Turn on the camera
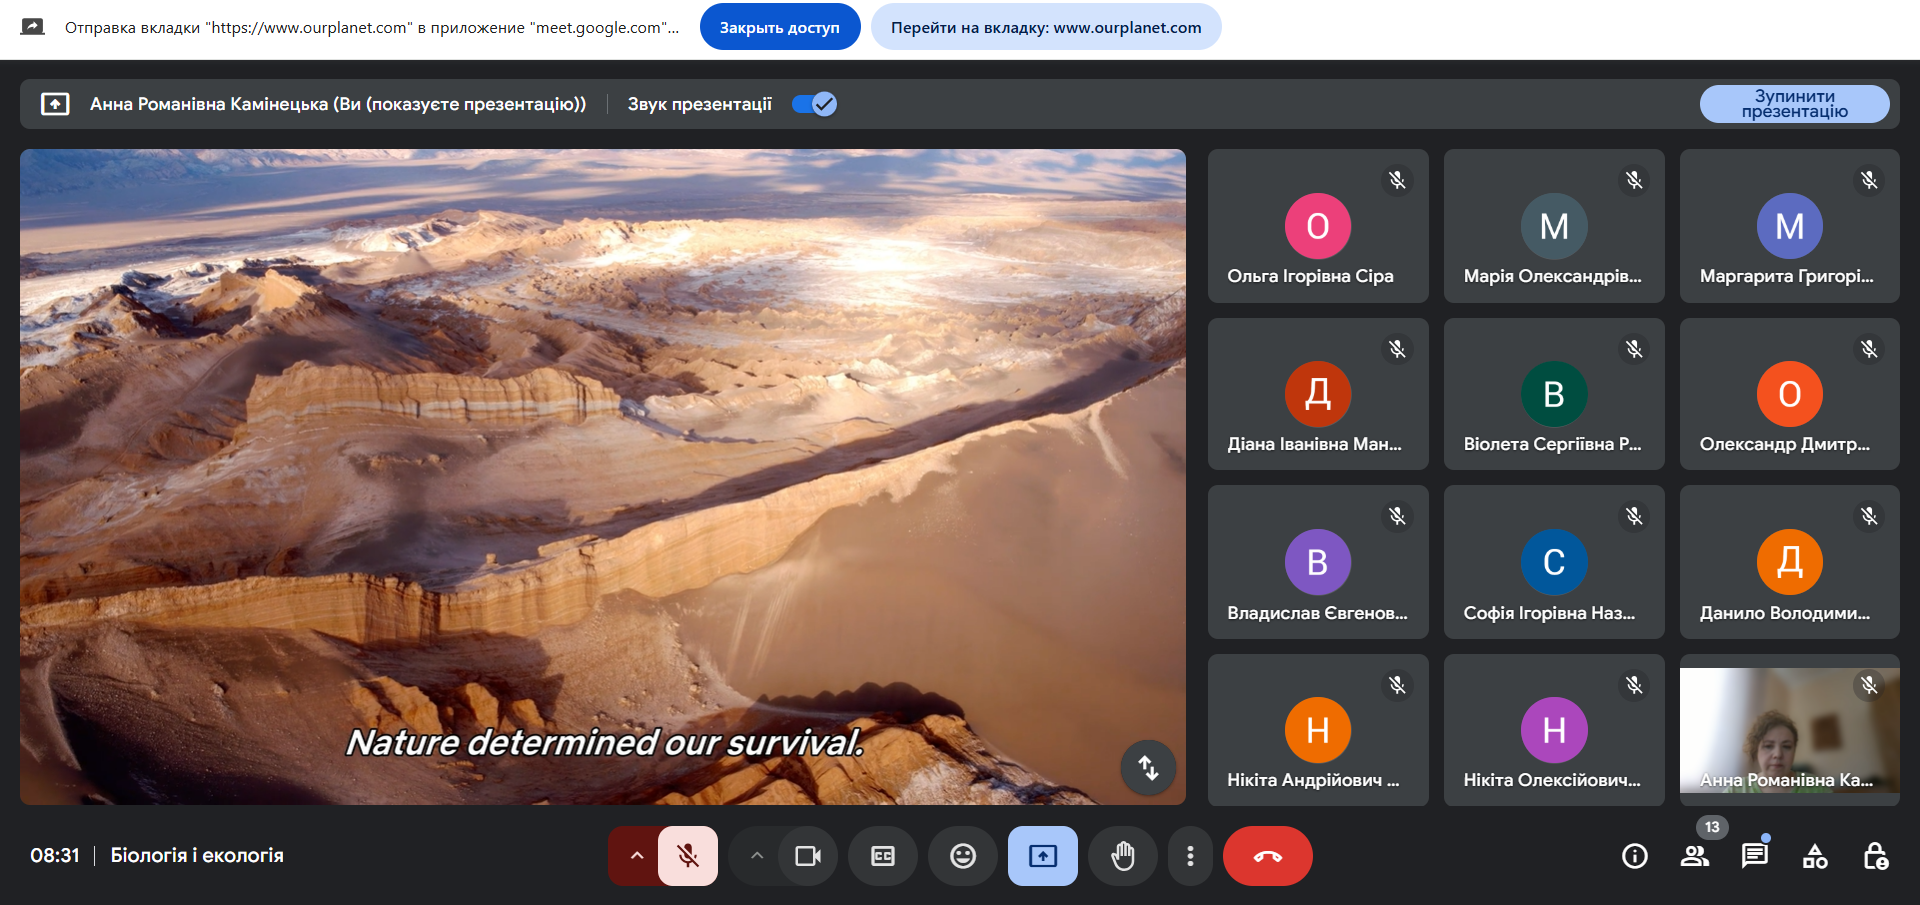1920x905 pixels. tap(808, 856)
